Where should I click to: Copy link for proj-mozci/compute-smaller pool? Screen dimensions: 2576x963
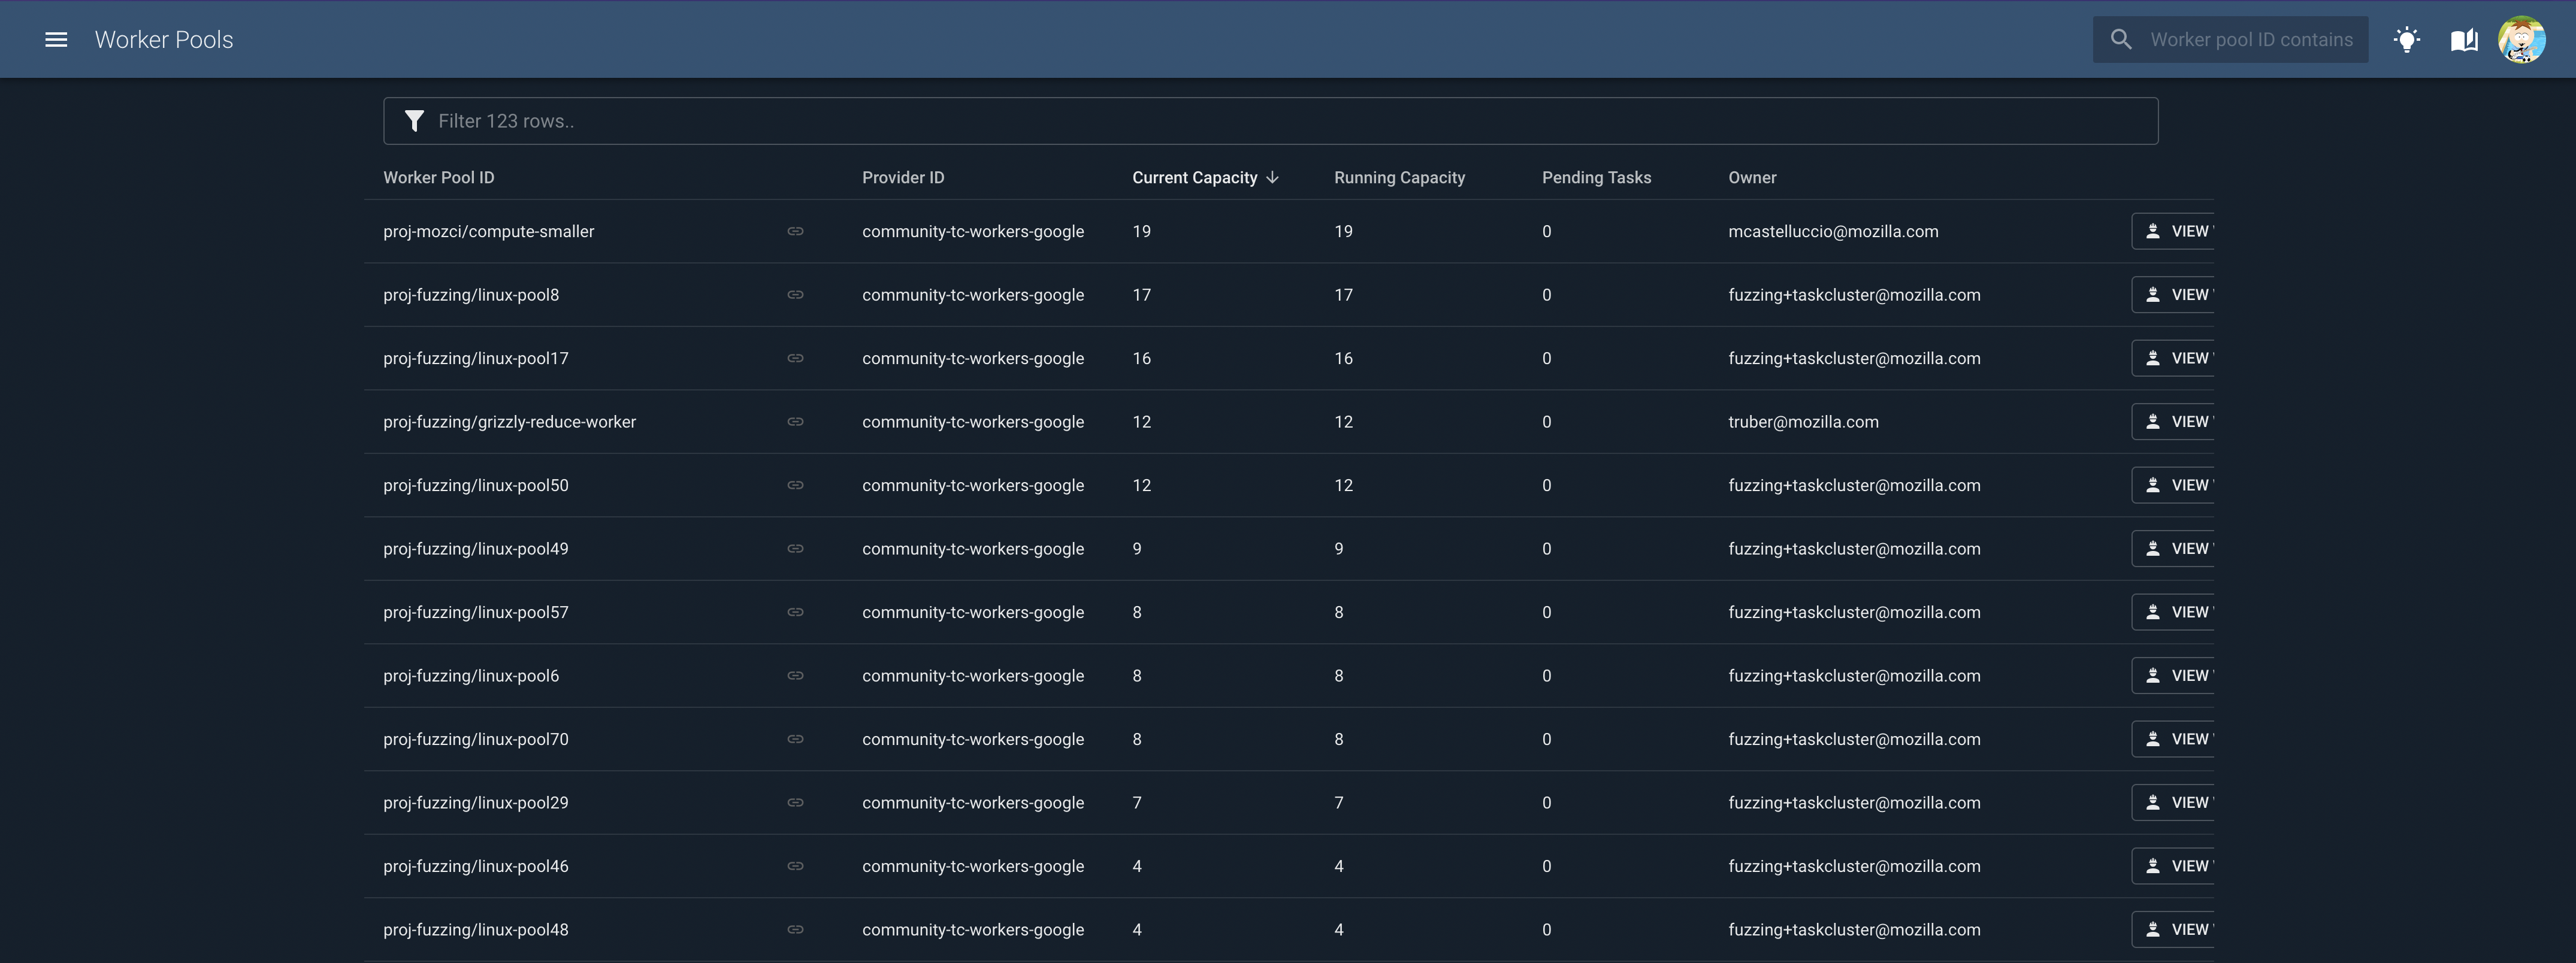point(795,231)
